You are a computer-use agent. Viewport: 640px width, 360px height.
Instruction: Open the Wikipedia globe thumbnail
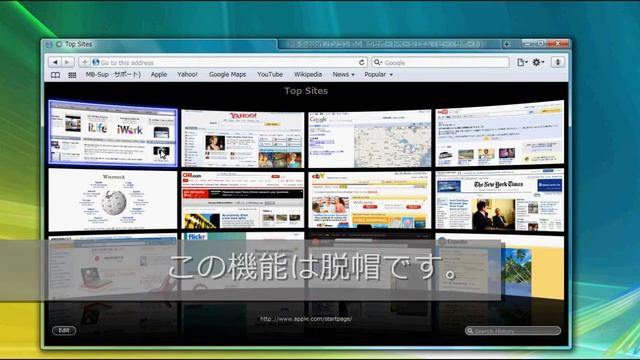pos(113,200)
